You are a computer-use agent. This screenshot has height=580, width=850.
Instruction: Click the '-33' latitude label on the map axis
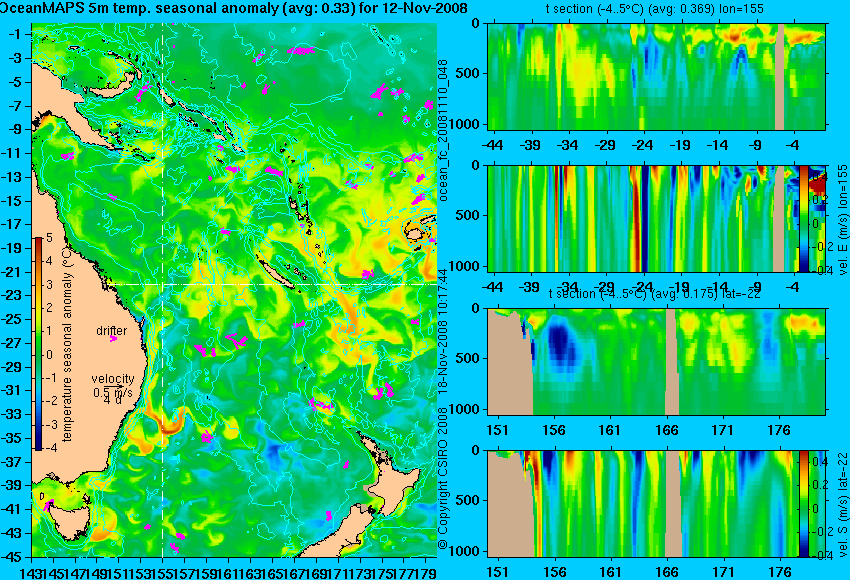[12, 414]
